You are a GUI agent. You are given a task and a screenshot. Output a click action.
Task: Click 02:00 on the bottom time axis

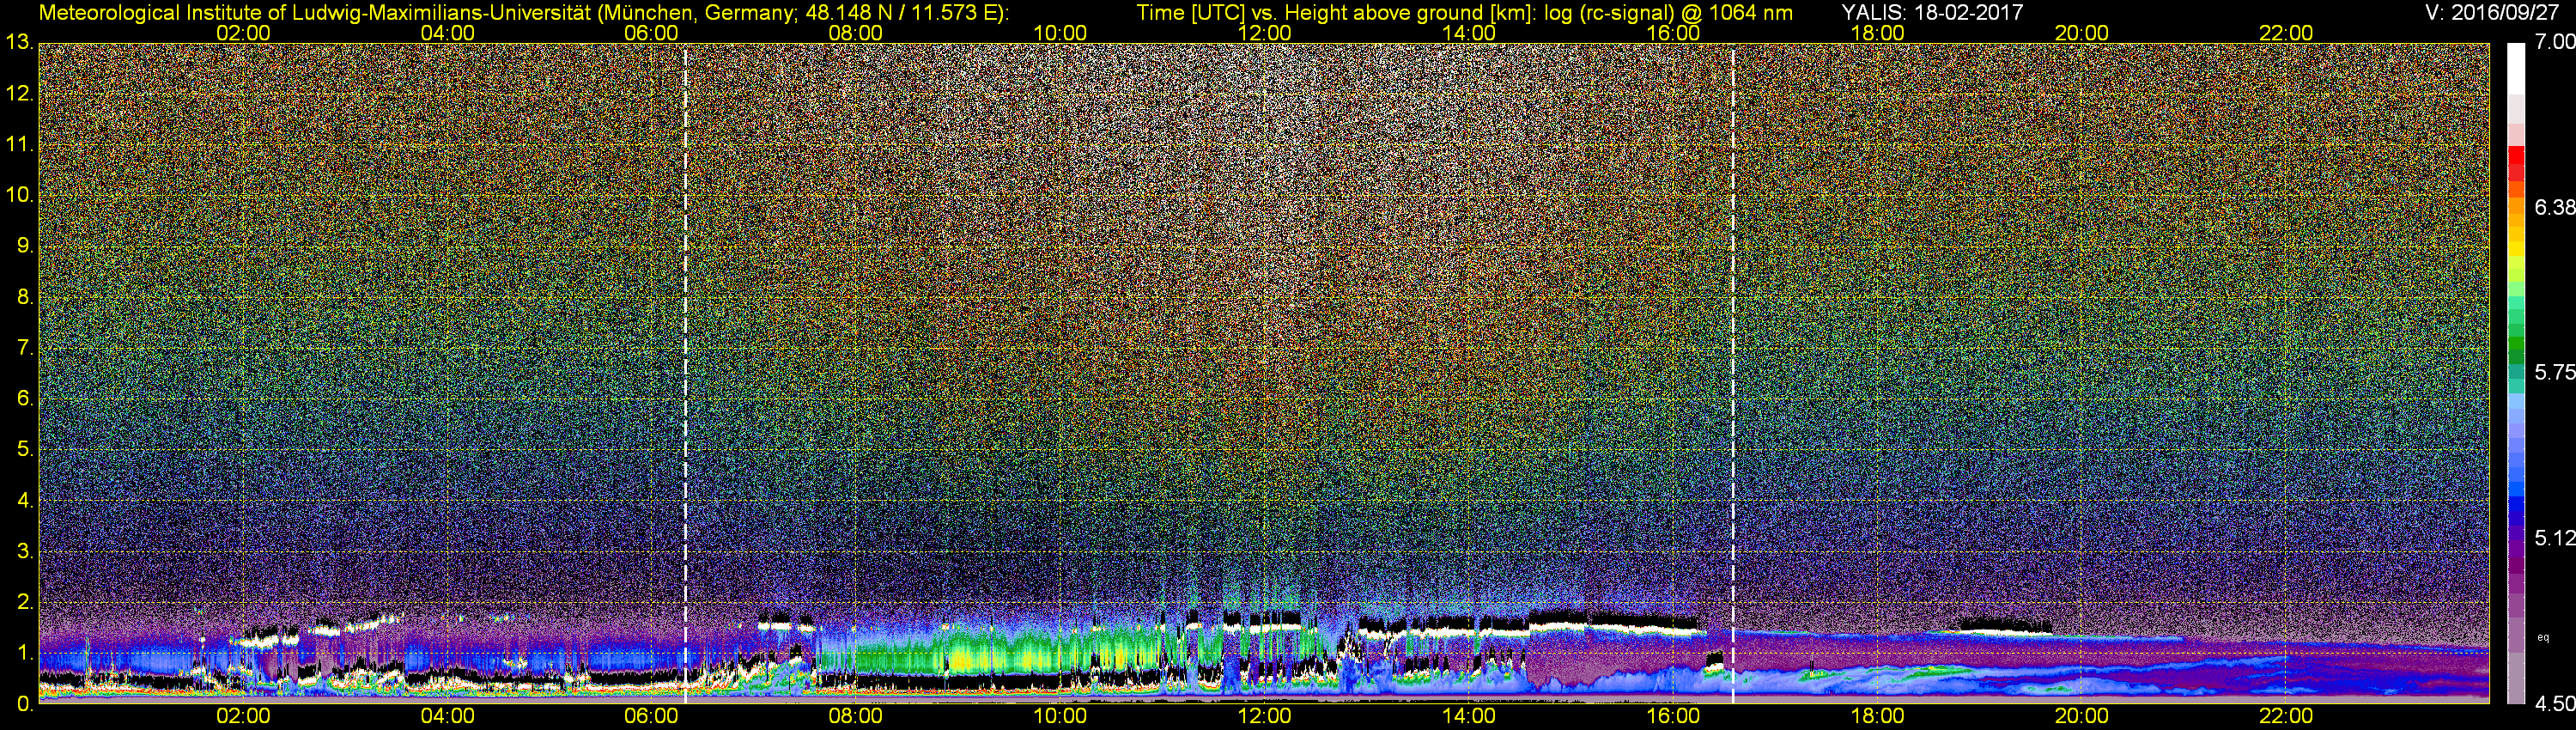pyautogui.click(x=243, y=716)
